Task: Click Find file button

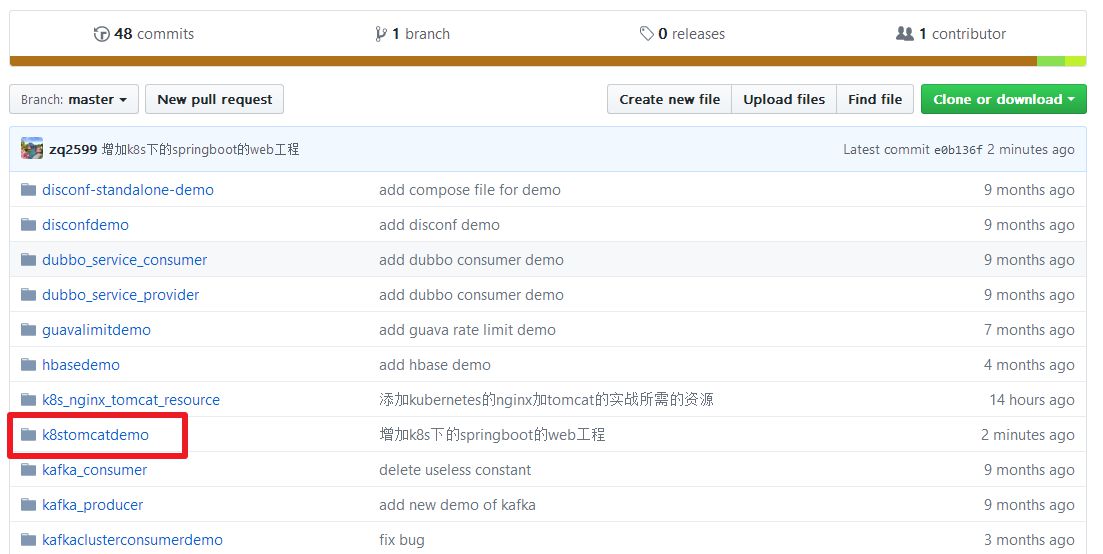Action: coord(875,99)
